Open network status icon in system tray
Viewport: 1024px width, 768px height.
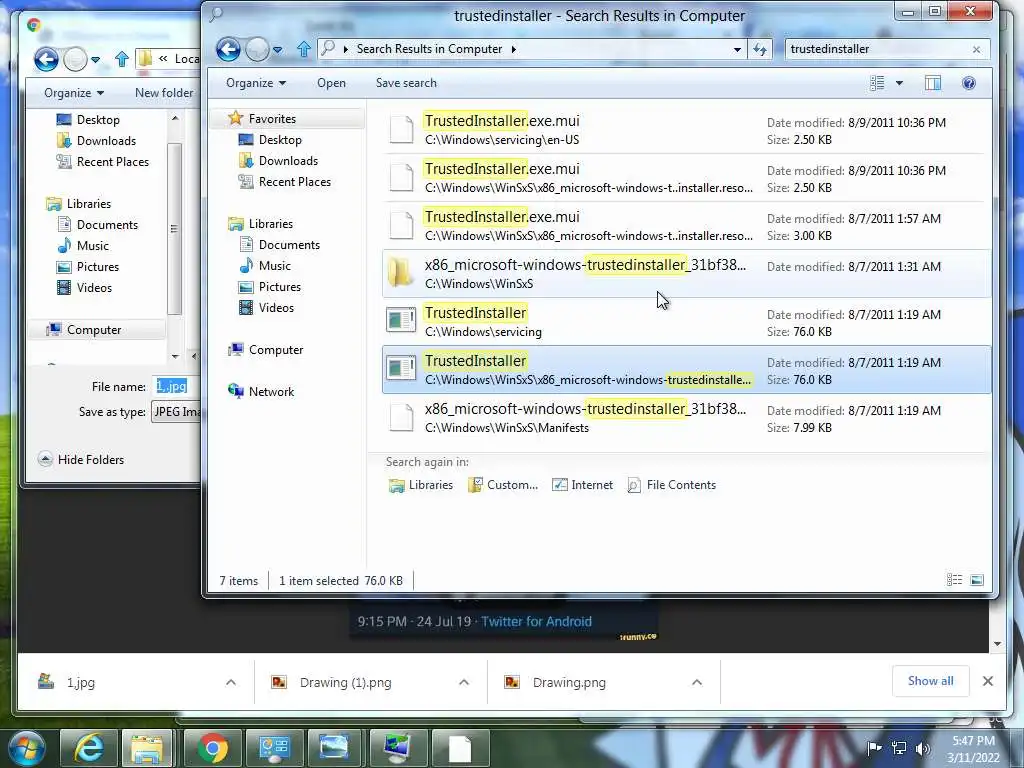(x=899, y=748)
